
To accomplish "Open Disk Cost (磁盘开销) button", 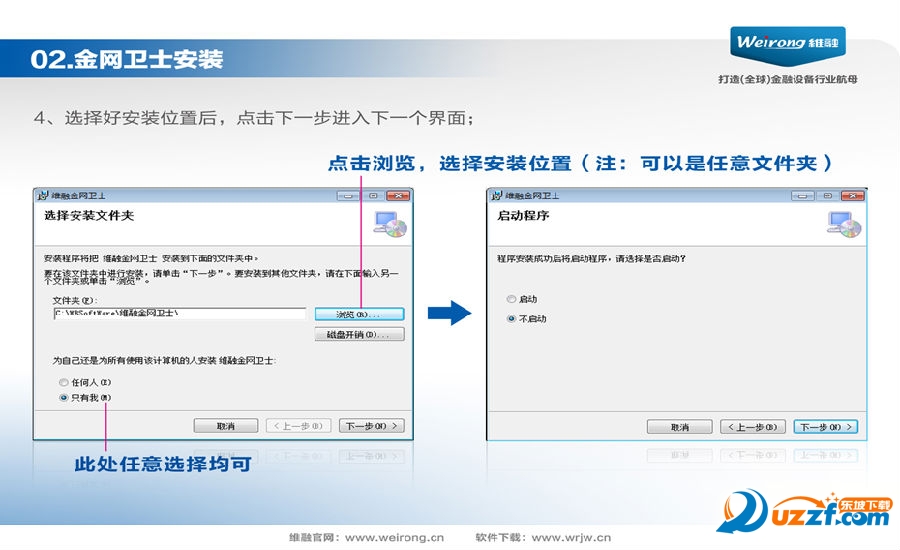I will click(x=359, y=334).
